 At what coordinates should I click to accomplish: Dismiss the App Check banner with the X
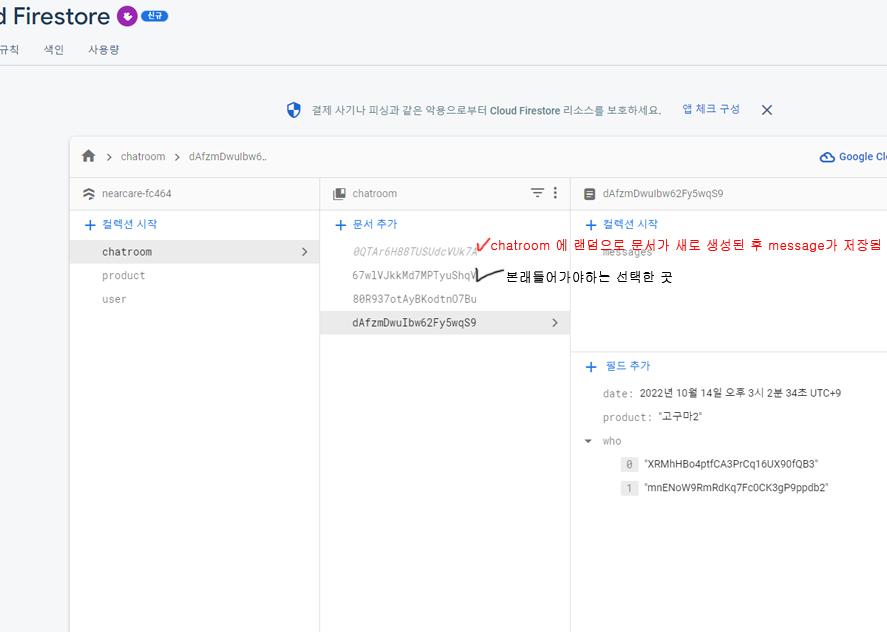pos(767,110)
